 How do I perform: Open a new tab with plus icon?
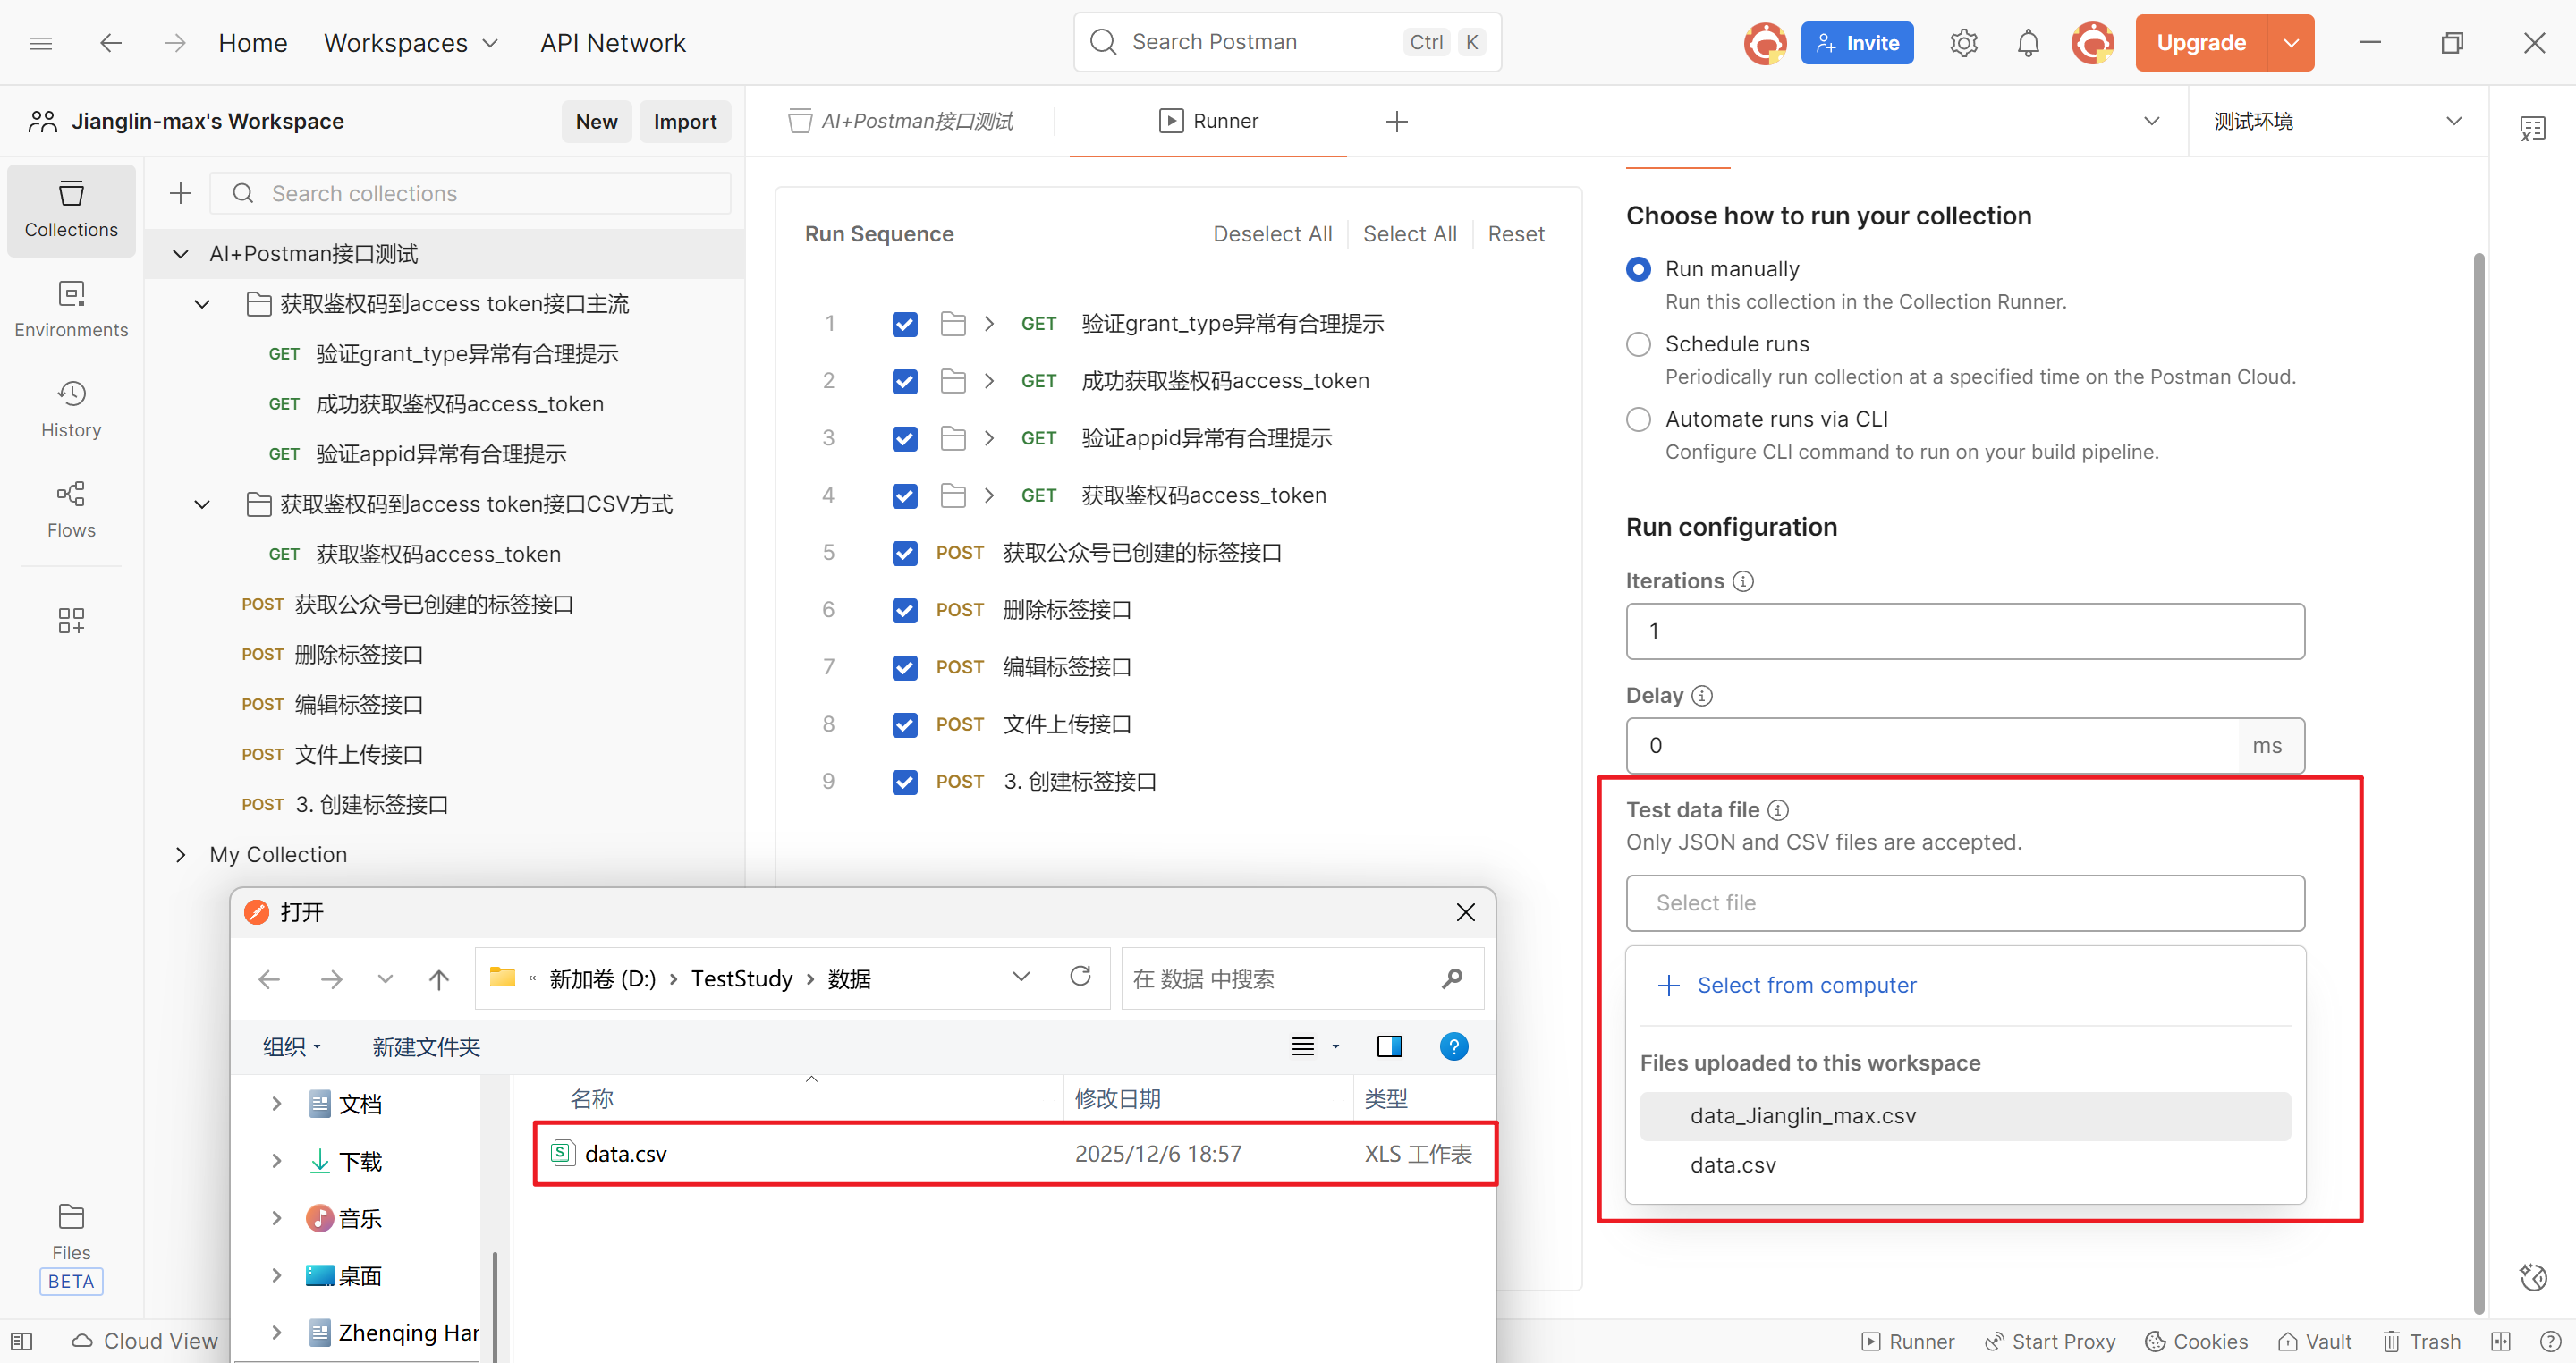click(x=1397, y=122)
